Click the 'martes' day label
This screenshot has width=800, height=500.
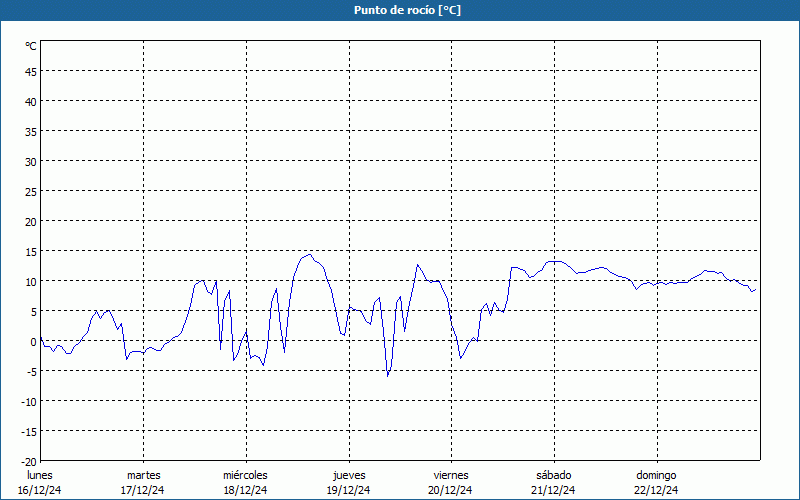click(x=143, y=475)
